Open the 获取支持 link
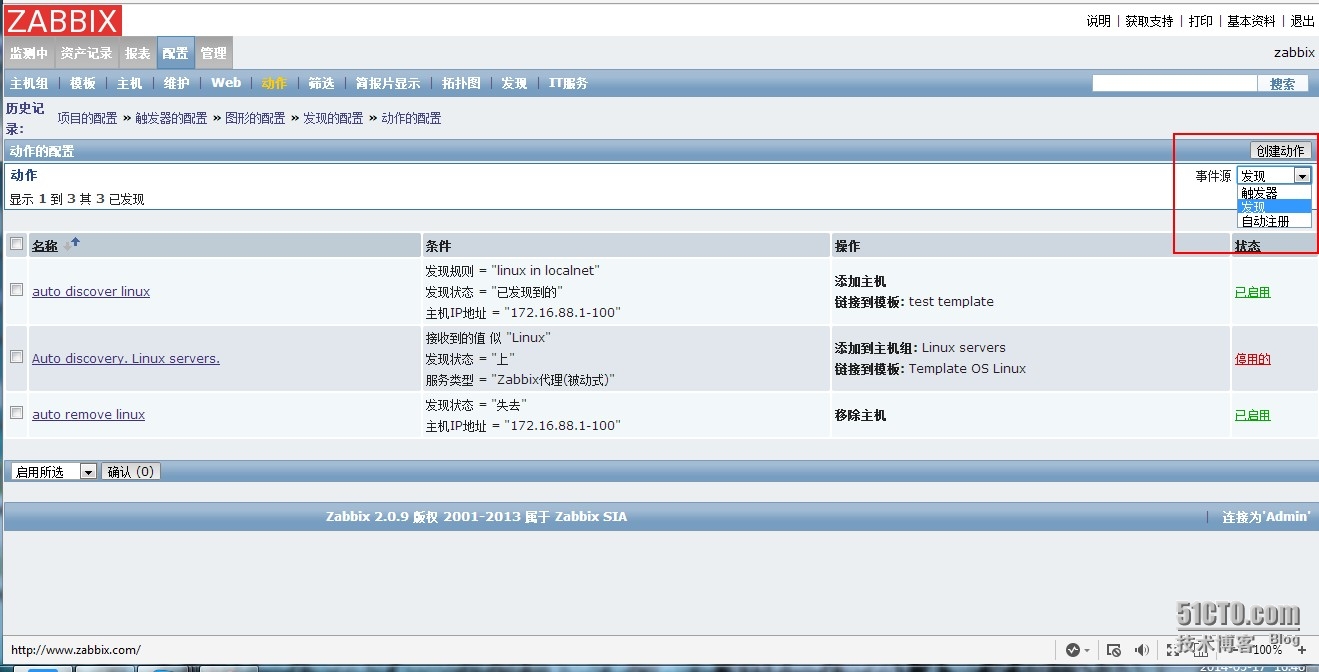Viewport: 1319px width, 672px height. tap(1149, 21)
